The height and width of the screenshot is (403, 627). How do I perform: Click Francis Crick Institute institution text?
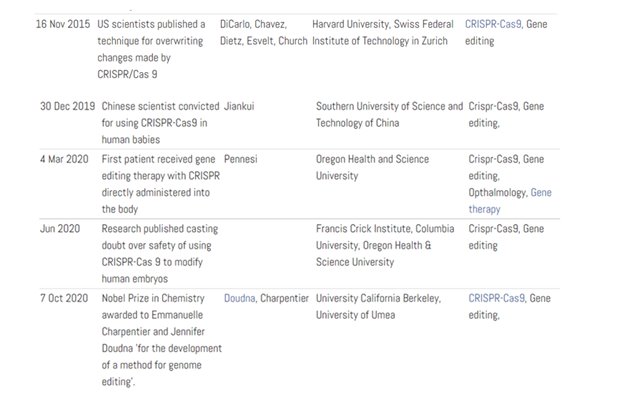coord(365,228)
